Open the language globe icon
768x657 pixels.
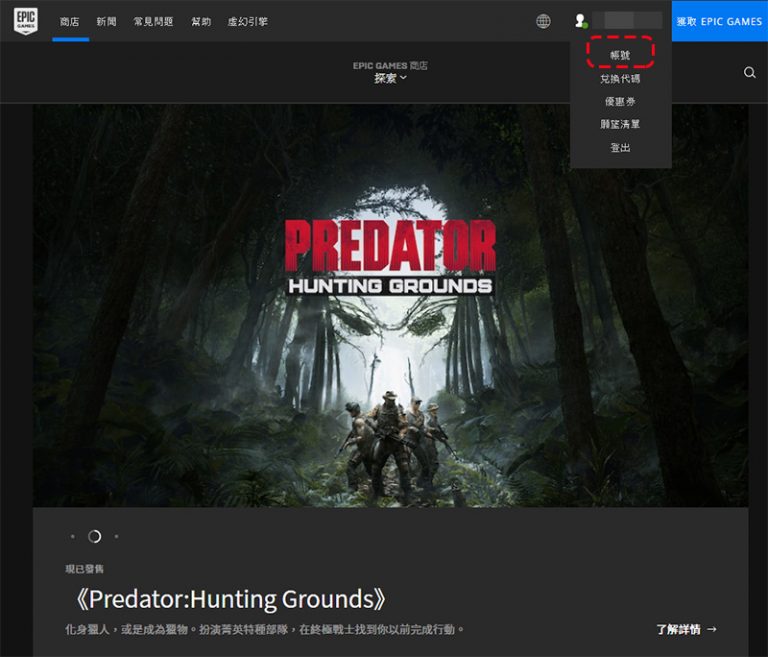click(543, 21)
